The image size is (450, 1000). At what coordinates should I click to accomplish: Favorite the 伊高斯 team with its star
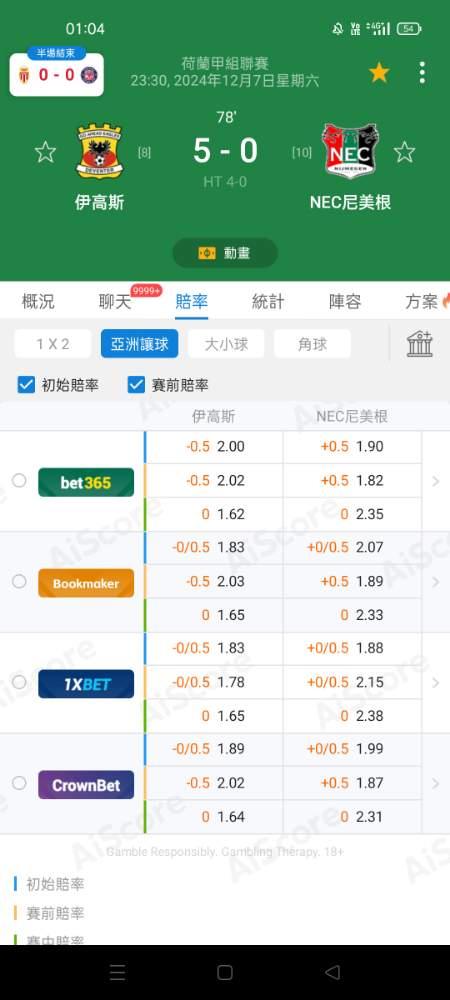[45, 152]
